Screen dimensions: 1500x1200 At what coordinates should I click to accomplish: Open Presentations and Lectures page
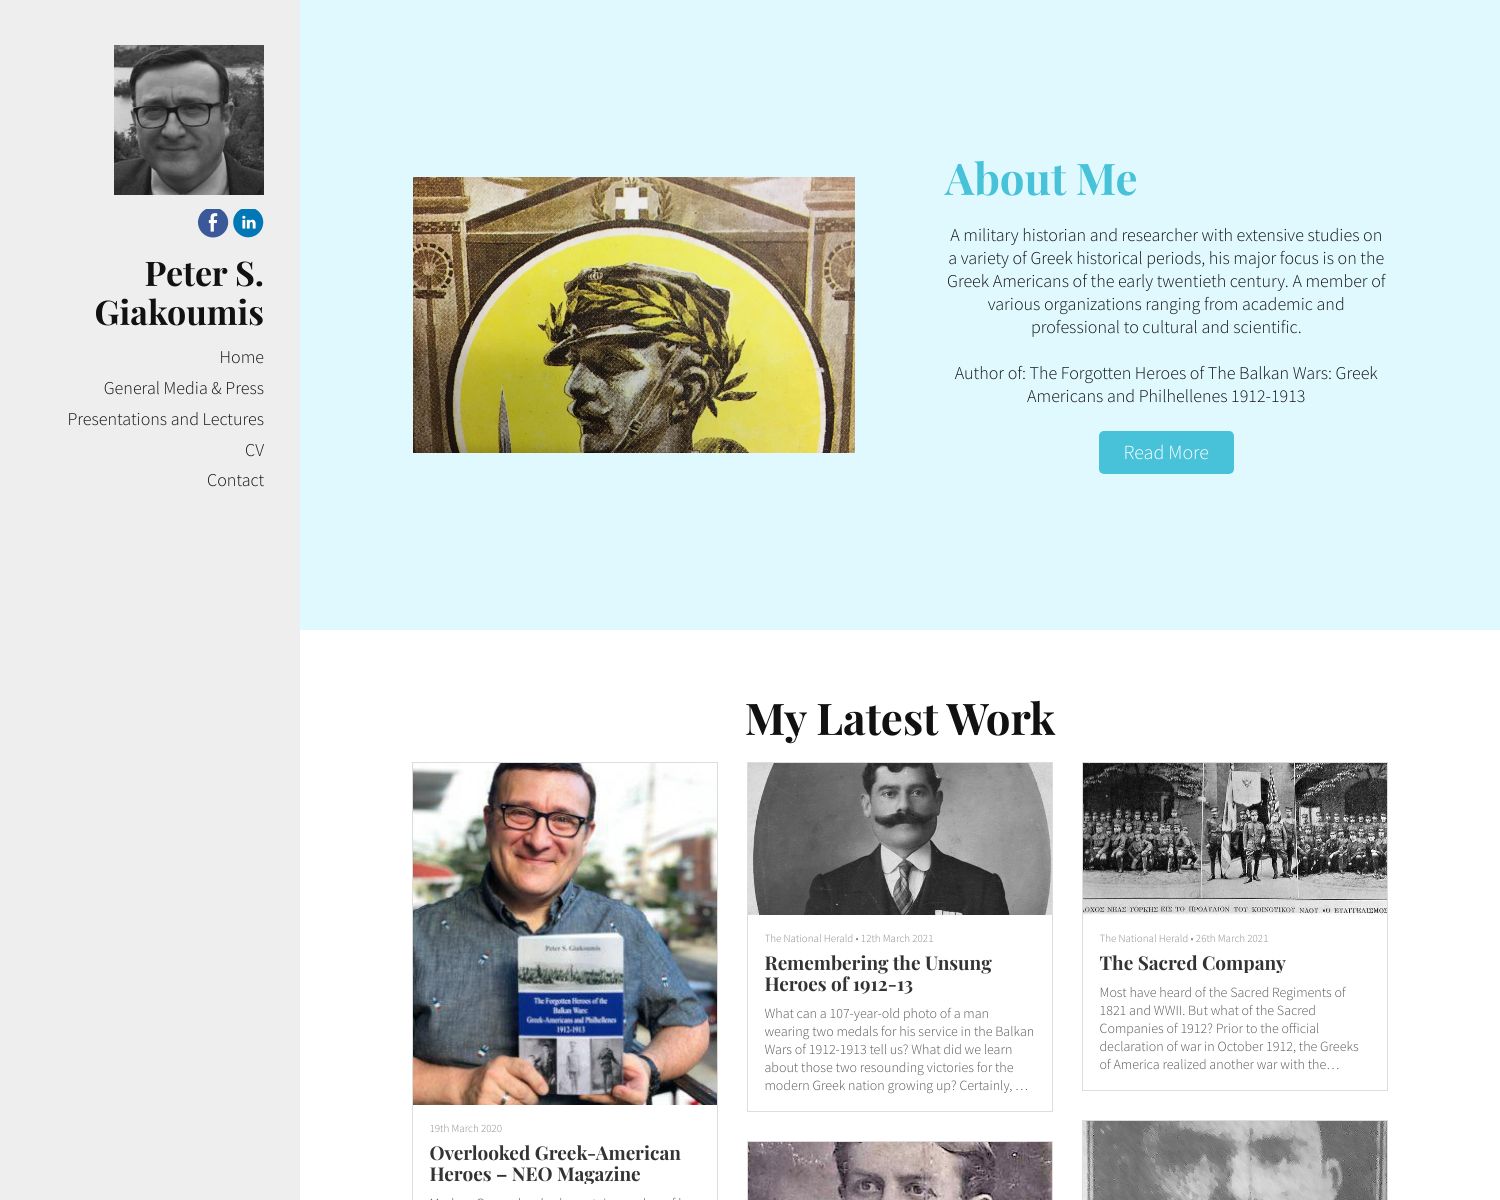click(166, 419)
